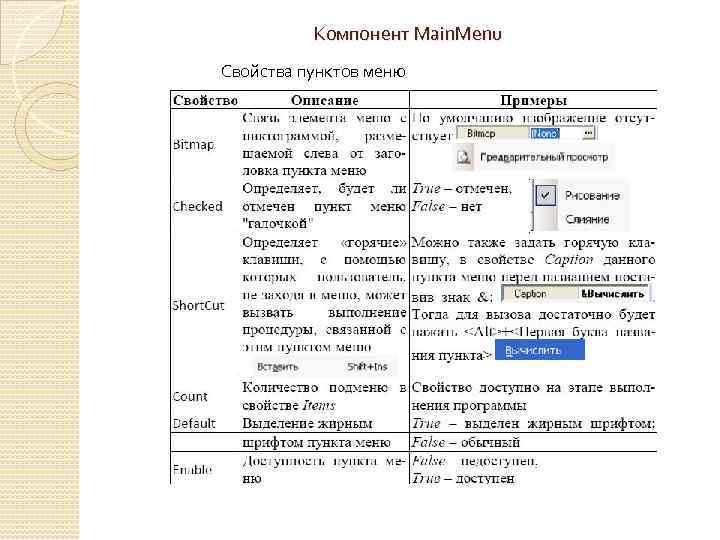Click the Вставить menu entry
This screenshot has height=540, width=720.
click(x=277, y=367)
